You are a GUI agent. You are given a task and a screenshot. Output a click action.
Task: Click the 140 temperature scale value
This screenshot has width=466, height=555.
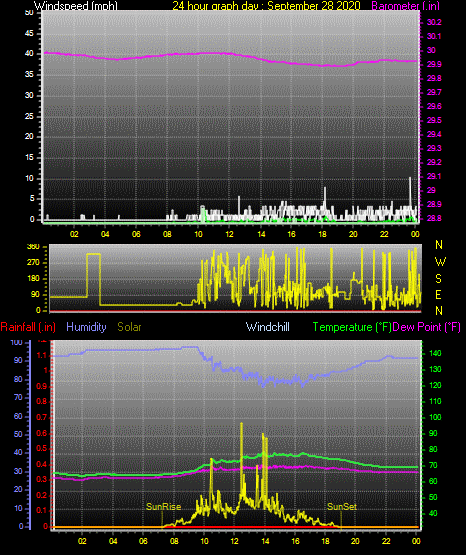(435, 353)
